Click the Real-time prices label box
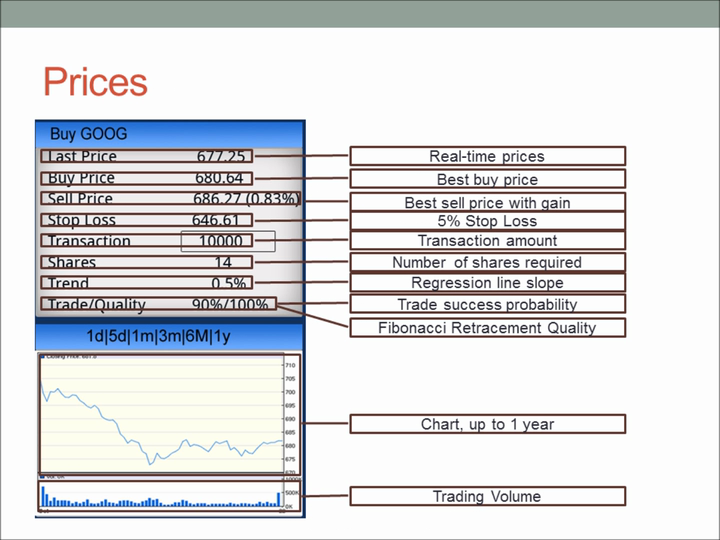Viewport: 720px width, 540px height. [x=487, y=156]
